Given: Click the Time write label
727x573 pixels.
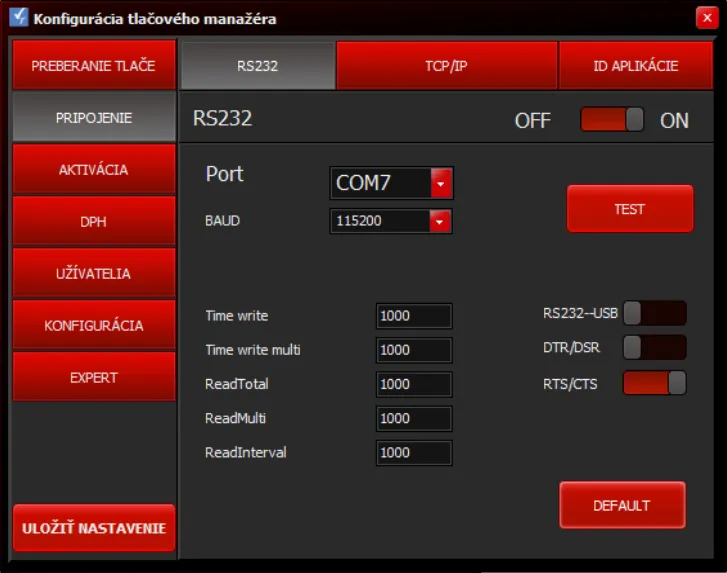Looking at the screenshot, I should (x=237, y=316).
